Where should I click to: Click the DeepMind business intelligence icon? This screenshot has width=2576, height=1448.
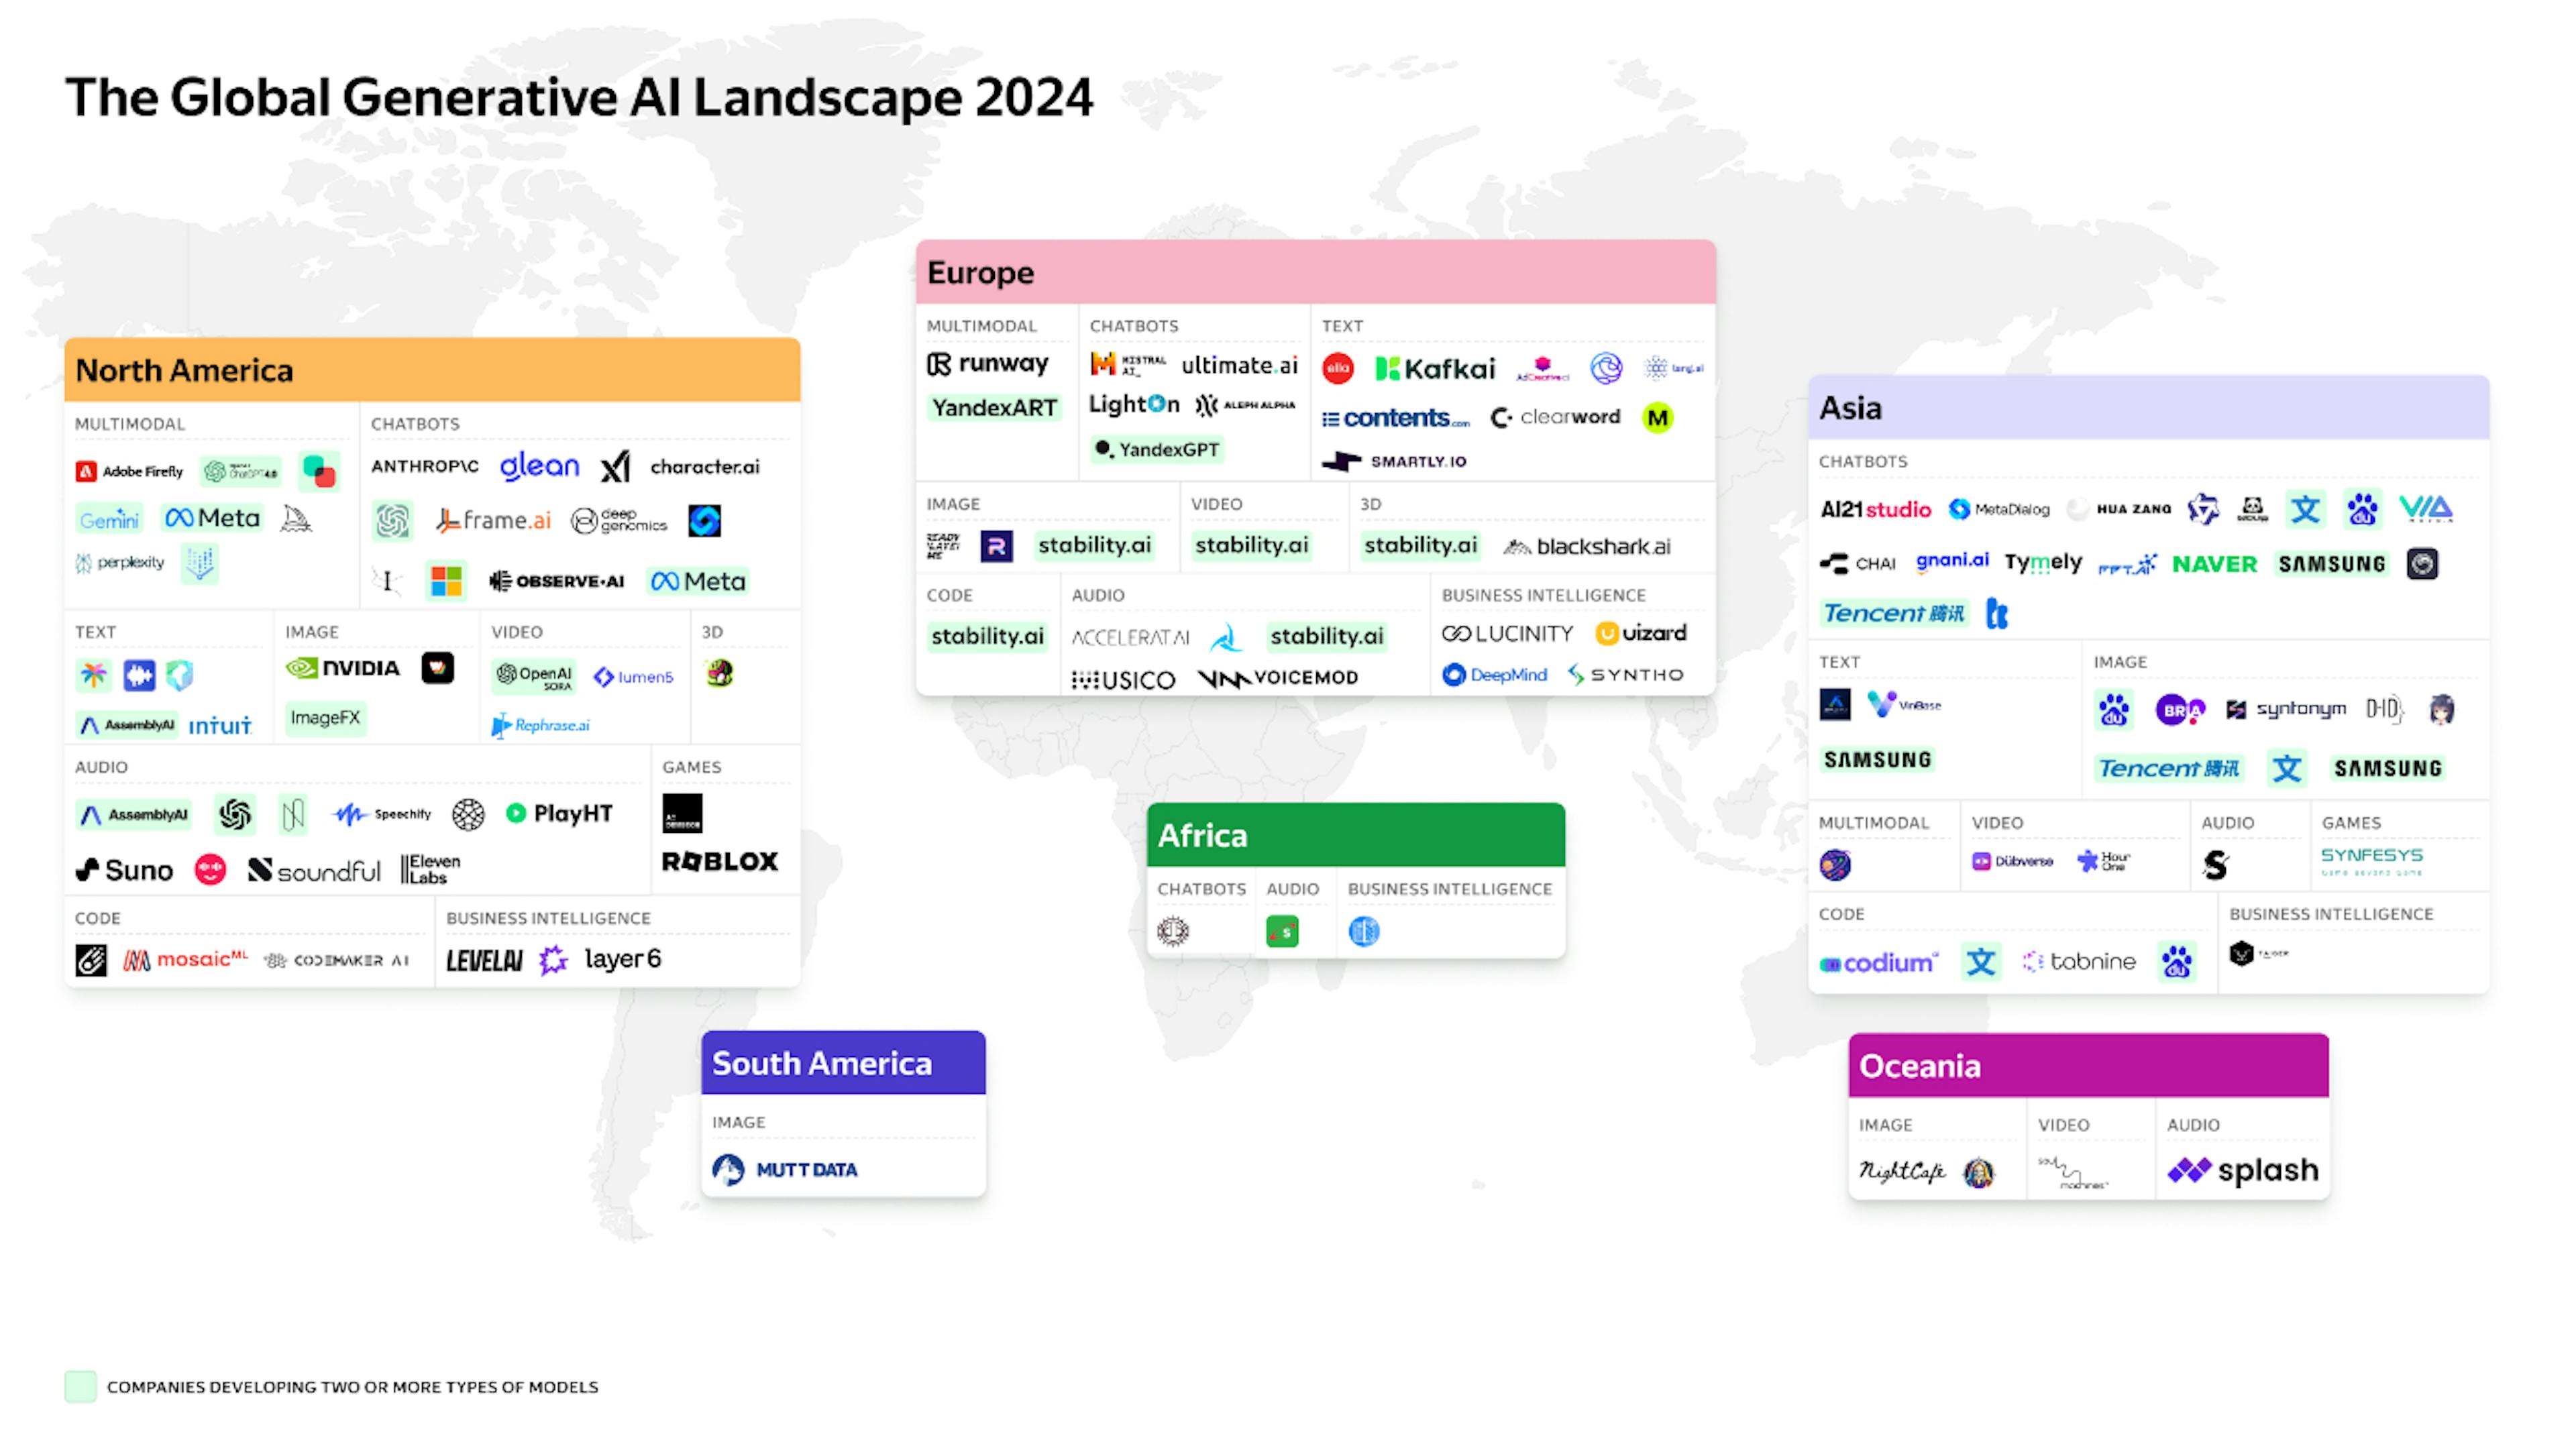click(x=1494, y=675)
